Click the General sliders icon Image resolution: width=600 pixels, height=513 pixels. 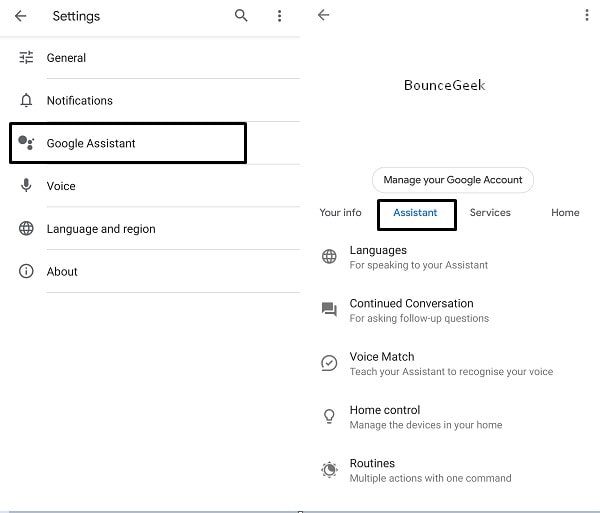coord(26,57)
